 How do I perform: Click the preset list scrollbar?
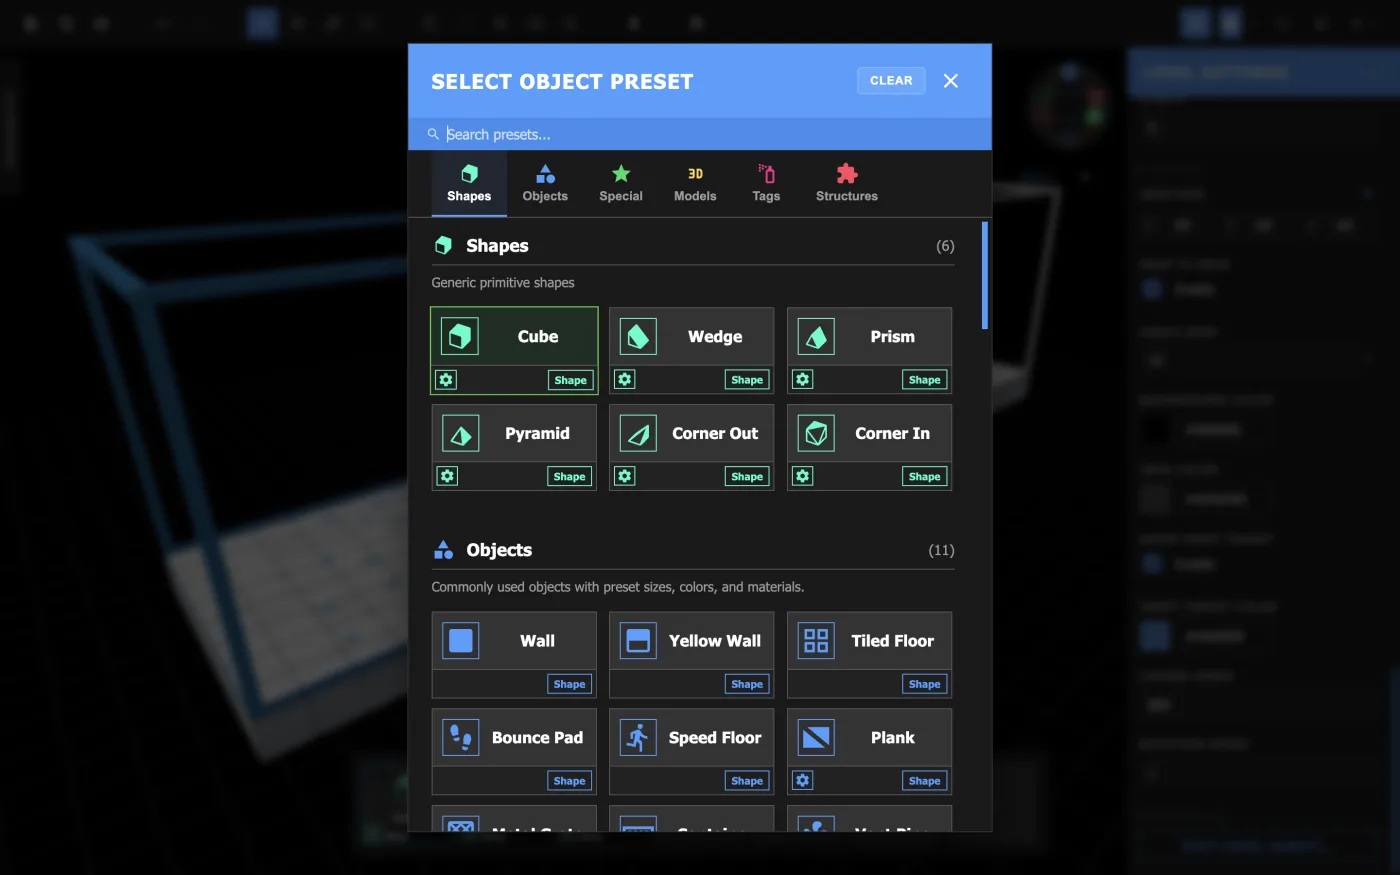pyautogui.click(x=985, y=276)
